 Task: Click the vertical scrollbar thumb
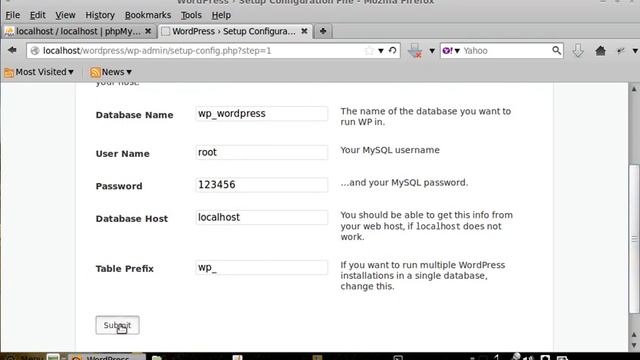[x=634, y=239]
